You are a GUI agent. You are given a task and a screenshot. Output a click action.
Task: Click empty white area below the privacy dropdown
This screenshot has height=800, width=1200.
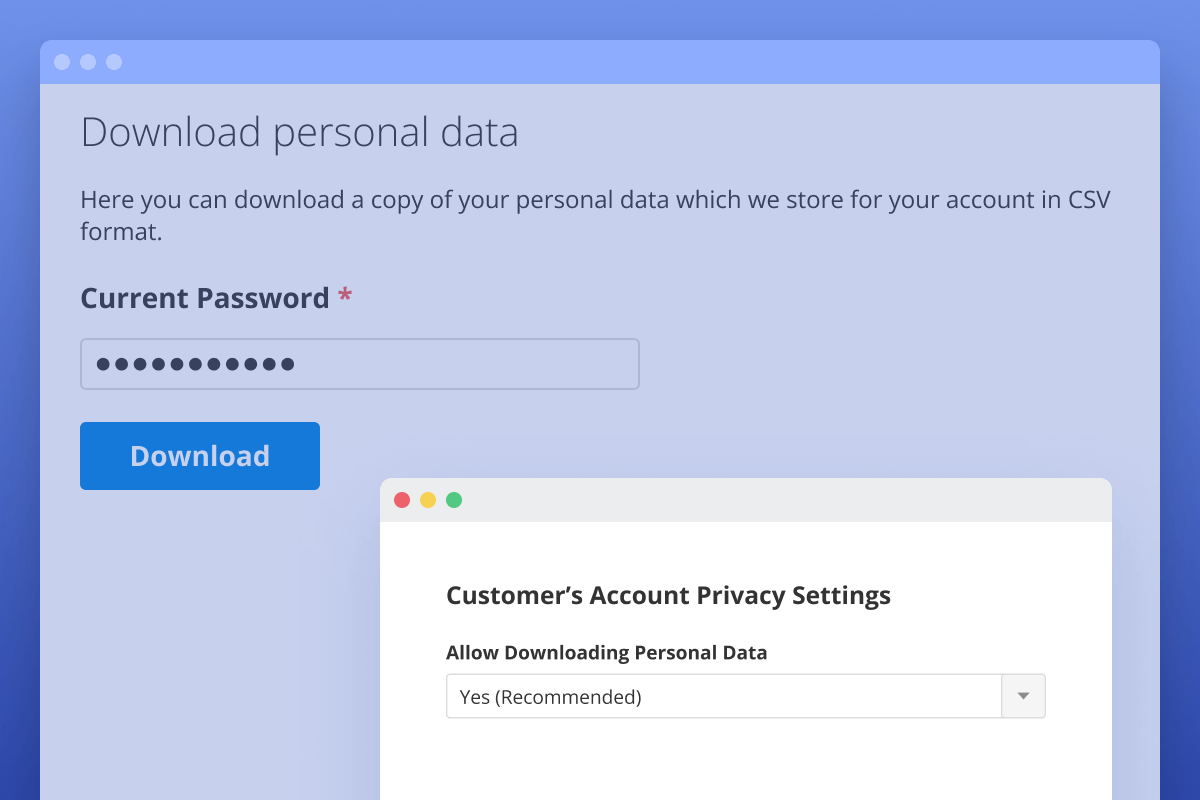(x=745, y=760)
